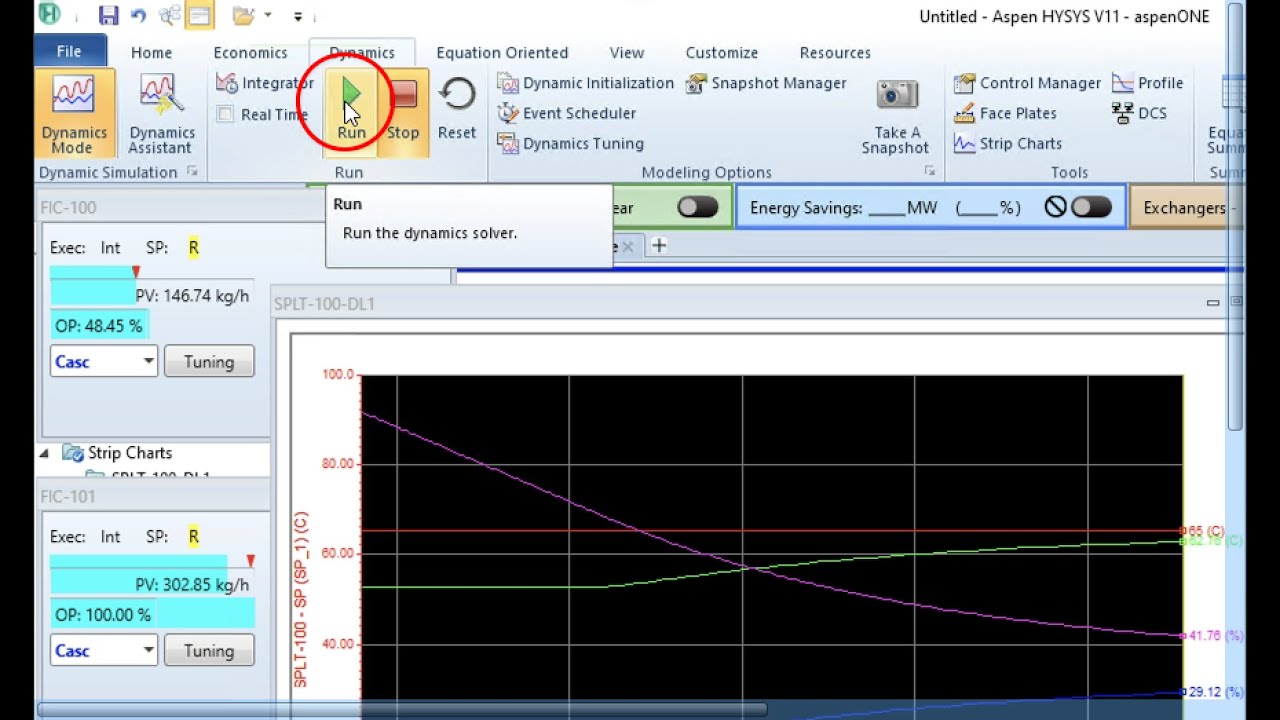Viewport: 1280px width, 720px height.
Task: Open Dynamics Tuning
Action: (571, 143)
